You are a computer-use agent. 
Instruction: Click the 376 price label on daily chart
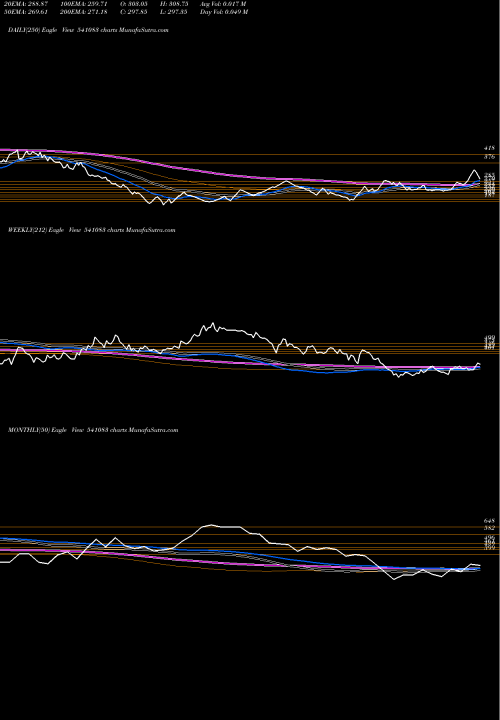coord(489,157)
